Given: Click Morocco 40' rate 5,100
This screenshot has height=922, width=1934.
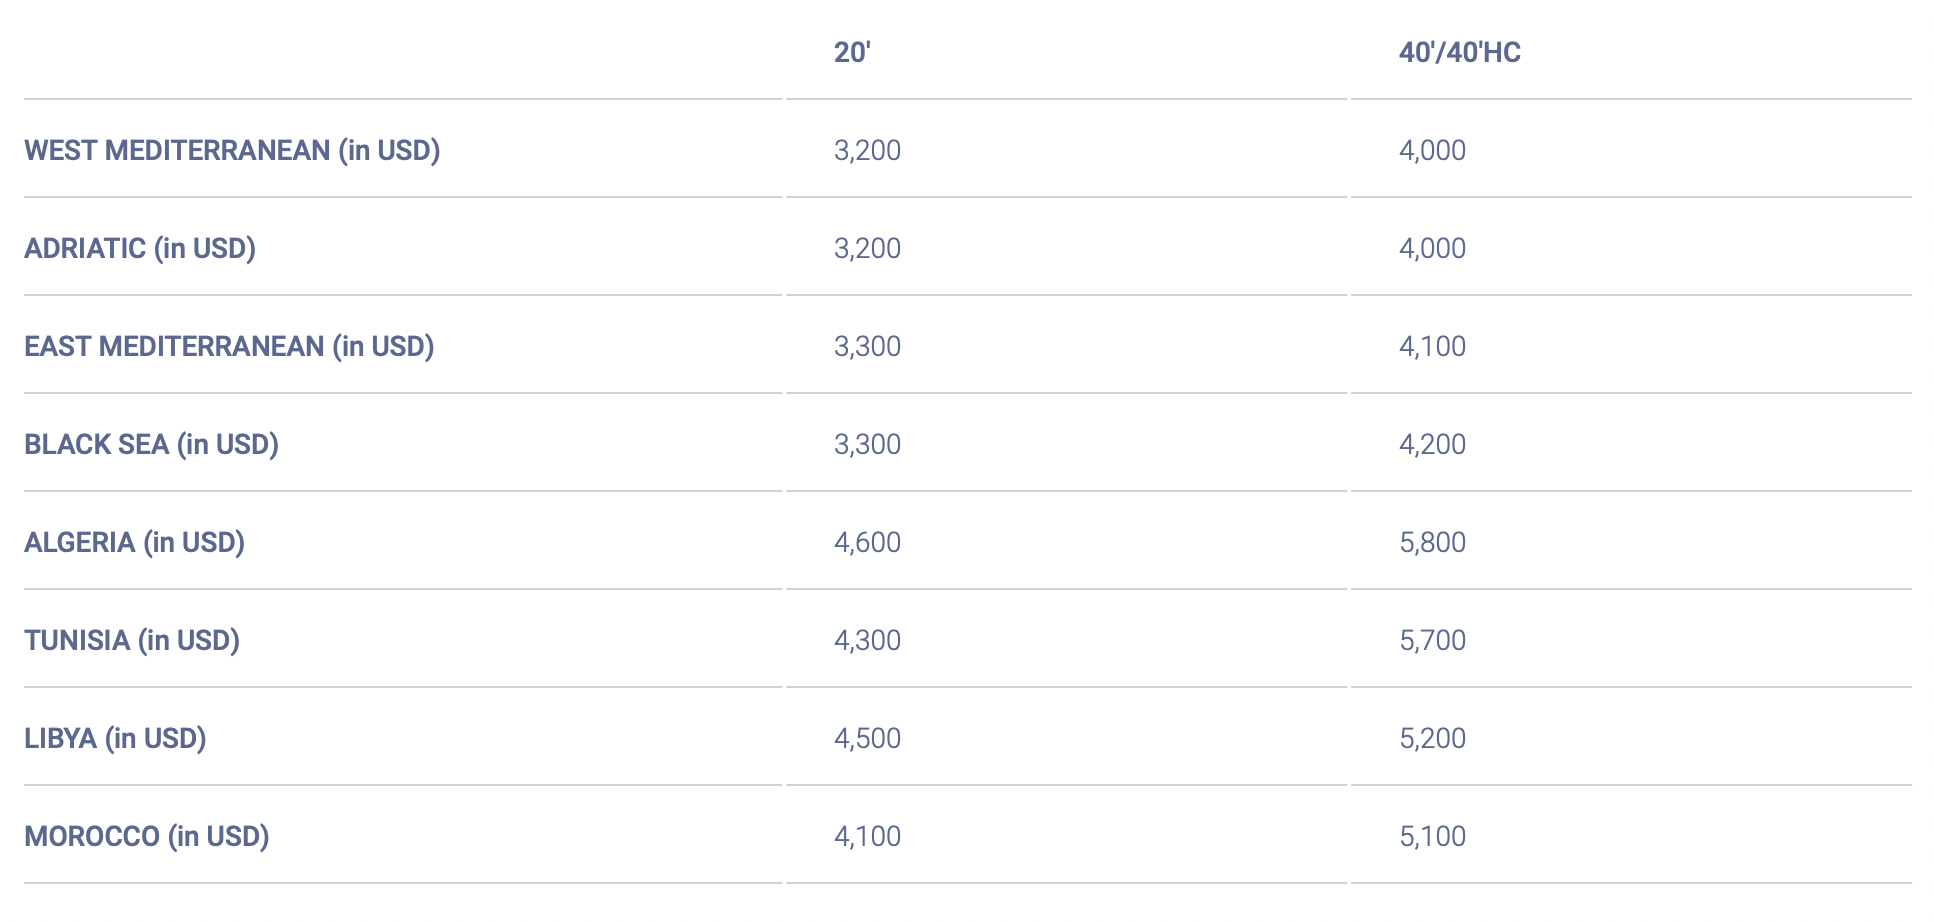Looking at the screenshot, I should click(x=1432, y=836).
